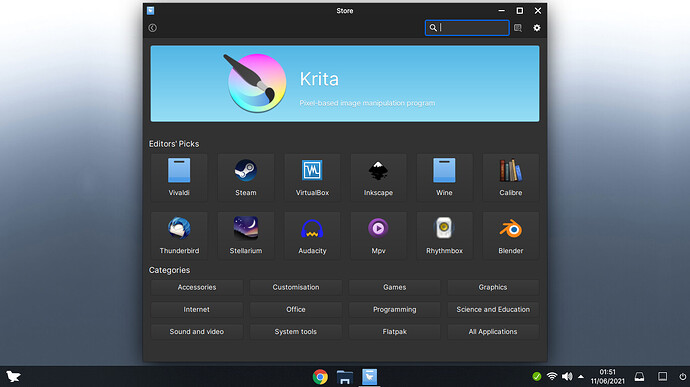Launch Chrome from the taskbar

(x=320, y=377)
